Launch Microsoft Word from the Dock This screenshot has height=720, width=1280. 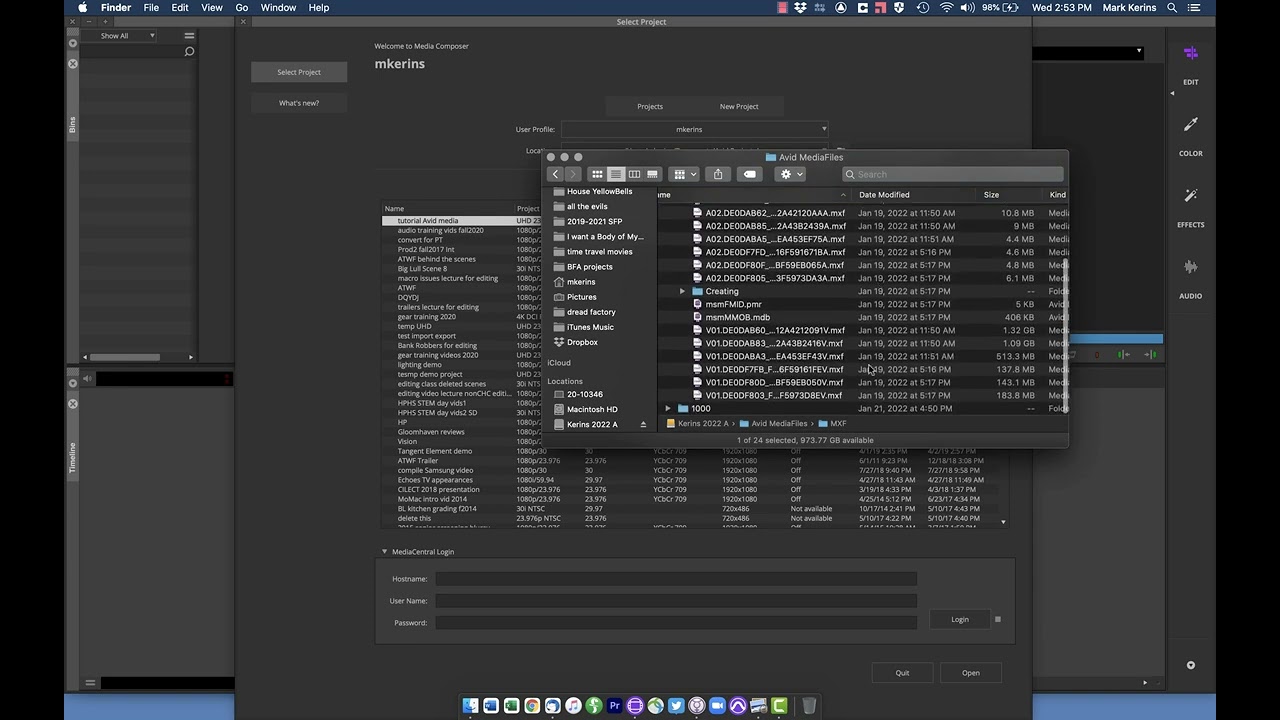[x=491, y=706]
